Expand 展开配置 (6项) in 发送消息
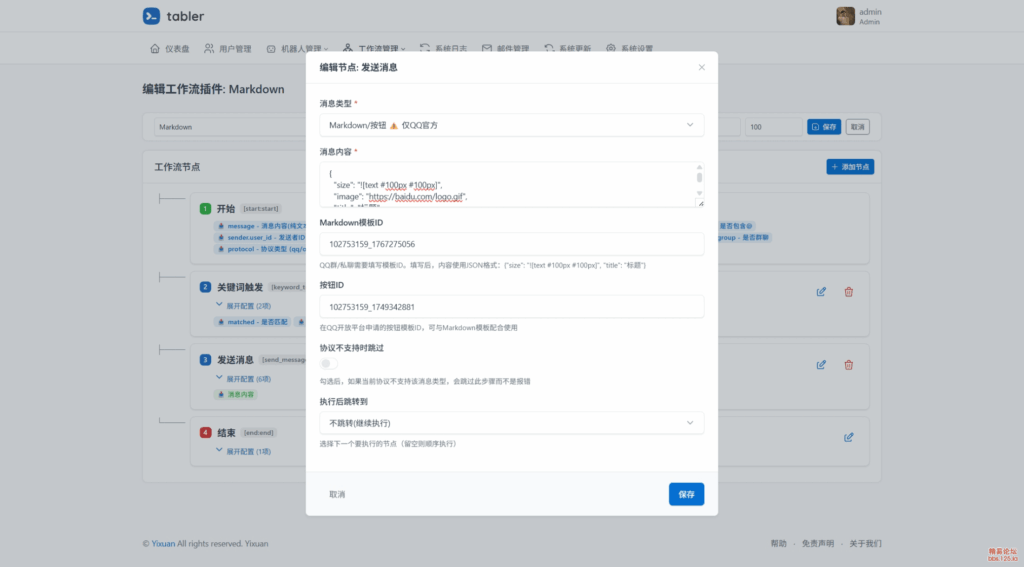The width and height of the screenshot is (1024, 567). [x=244, y=379]
